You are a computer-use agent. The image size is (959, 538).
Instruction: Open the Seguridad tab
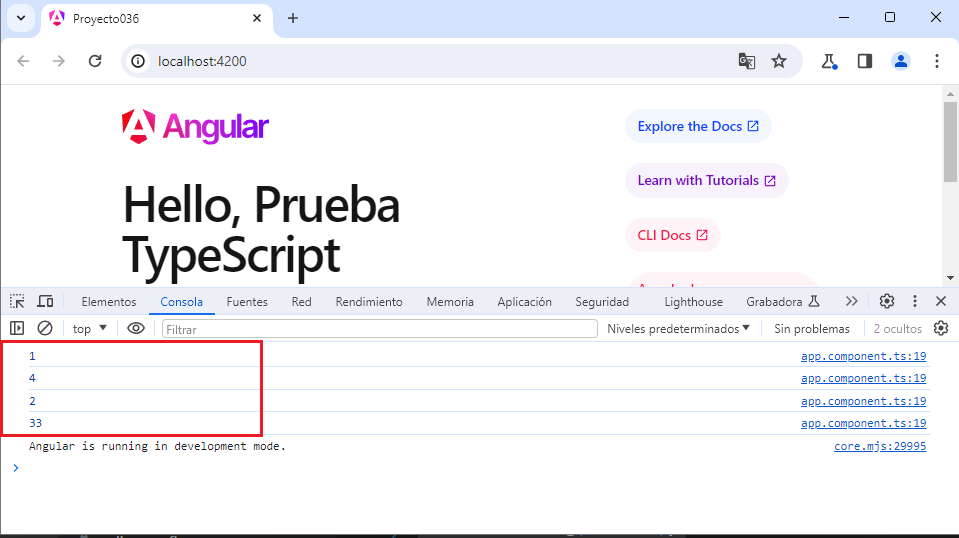click(x=602, y=302)
